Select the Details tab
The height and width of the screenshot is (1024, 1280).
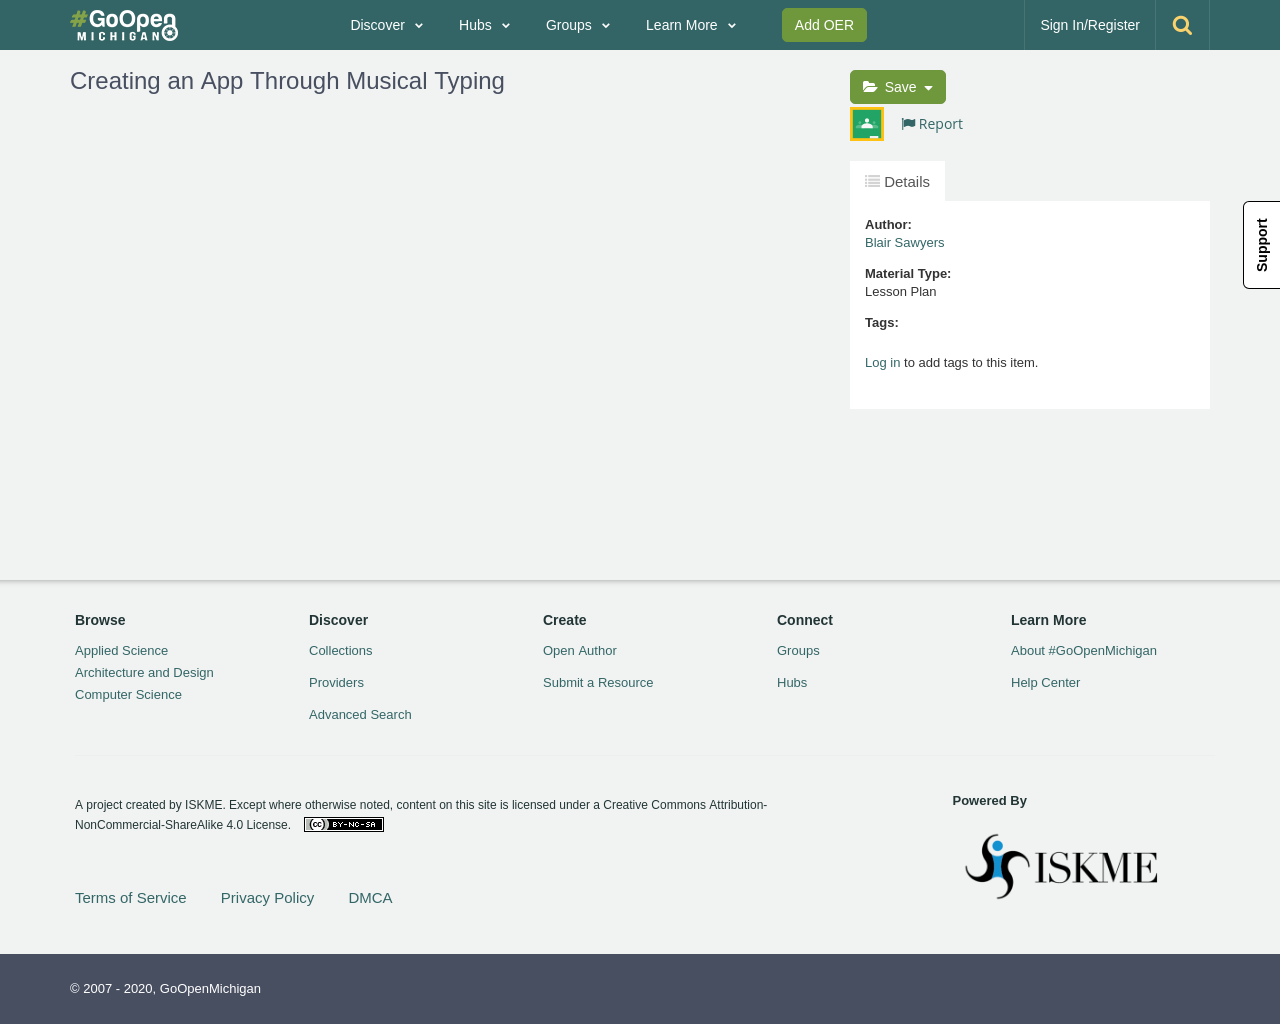click(x=897, y=182)
